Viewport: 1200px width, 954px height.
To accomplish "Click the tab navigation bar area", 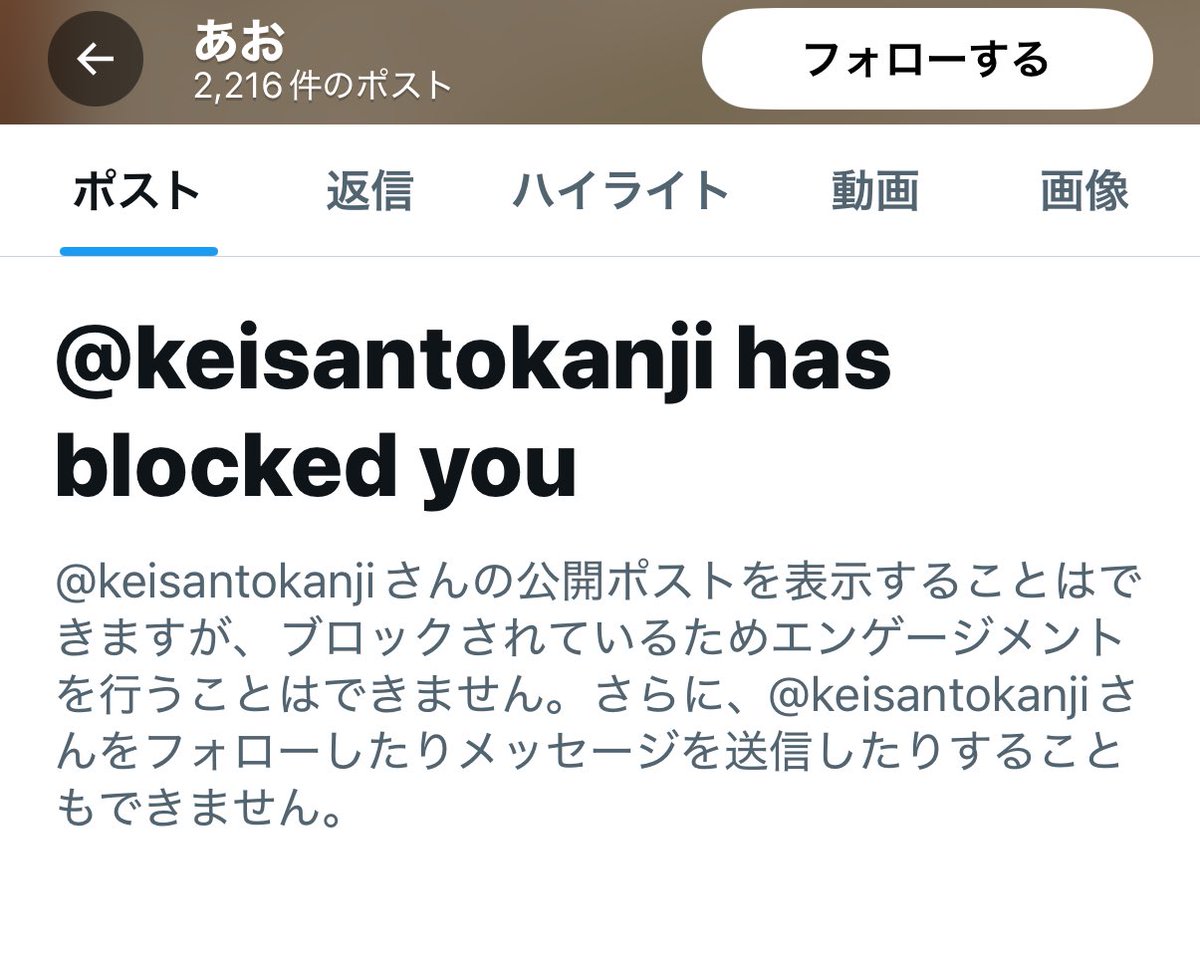I will [x=600, y=192].
